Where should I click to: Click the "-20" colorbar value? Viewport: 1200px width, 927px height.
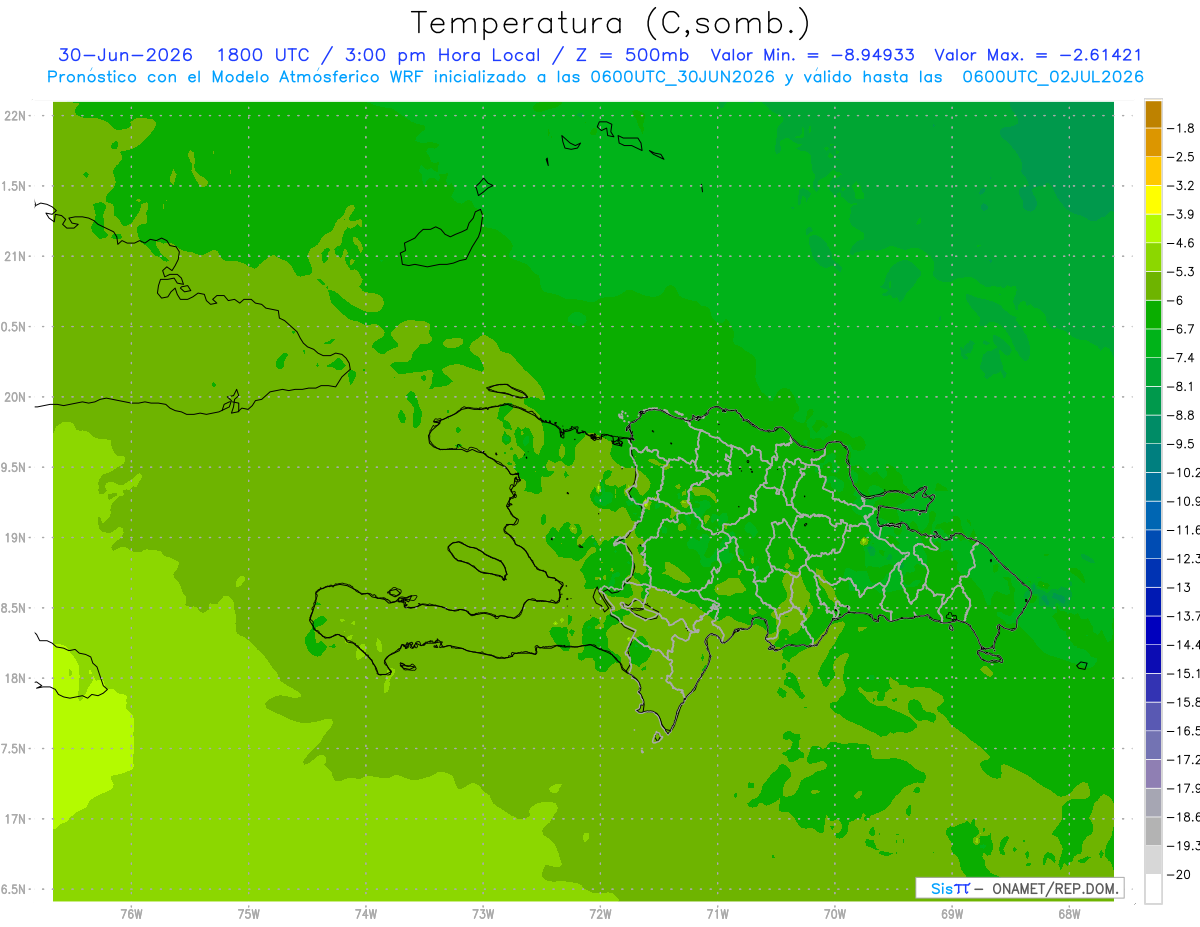pyautogui.click(x=1179, y=875)
